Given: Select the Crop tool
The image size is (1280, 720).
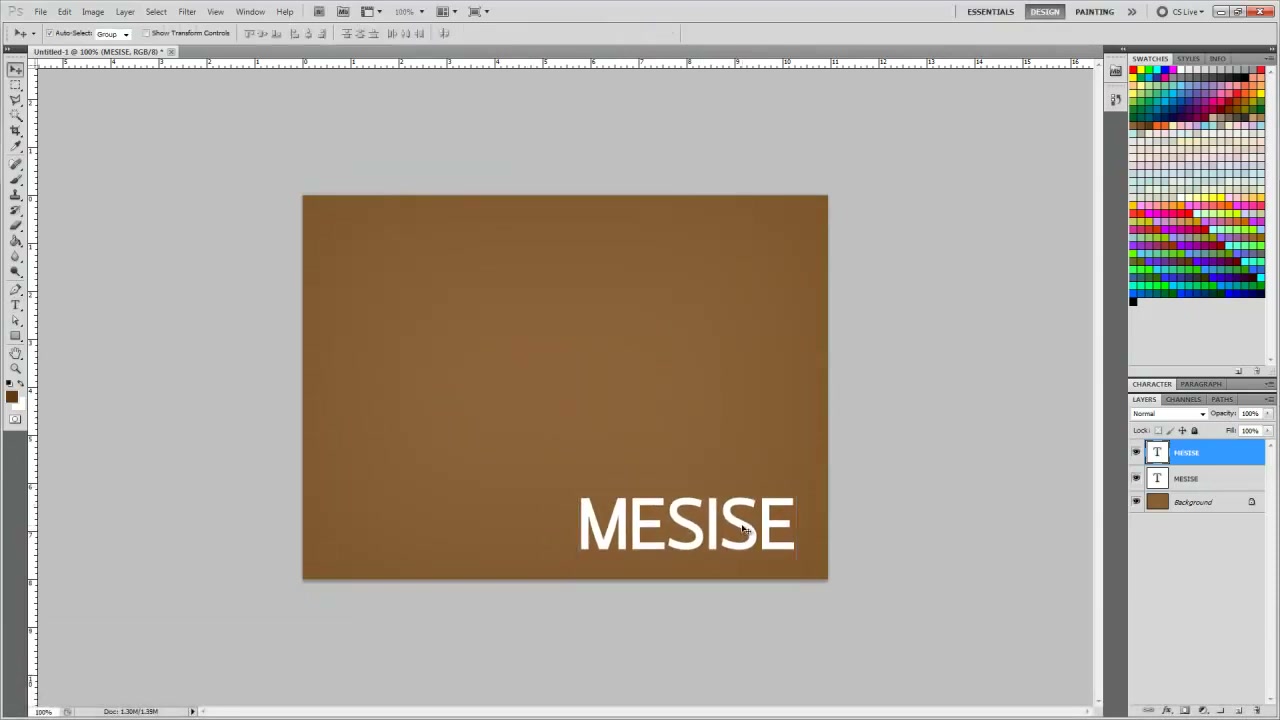Looking at the screenshot, I should [16, 130].
